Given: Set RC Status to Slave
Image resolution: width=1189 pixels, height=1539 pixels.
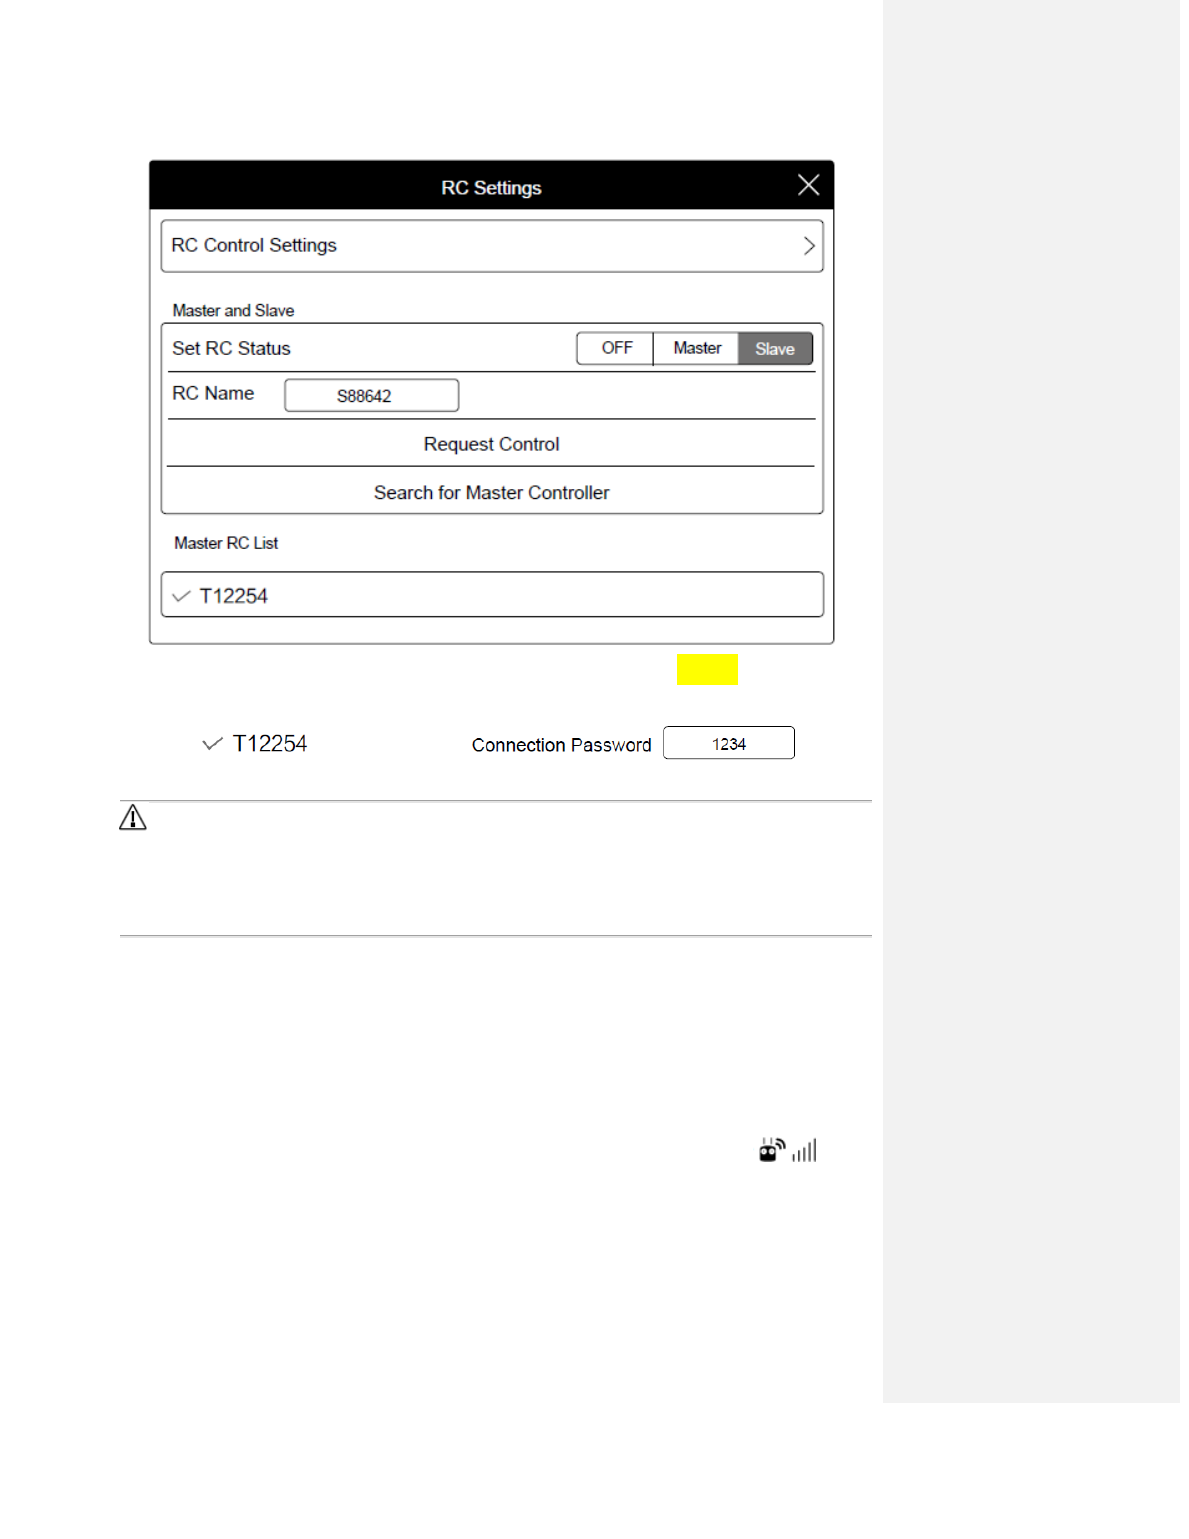Looking at the screenshot, I should [775, 349].
